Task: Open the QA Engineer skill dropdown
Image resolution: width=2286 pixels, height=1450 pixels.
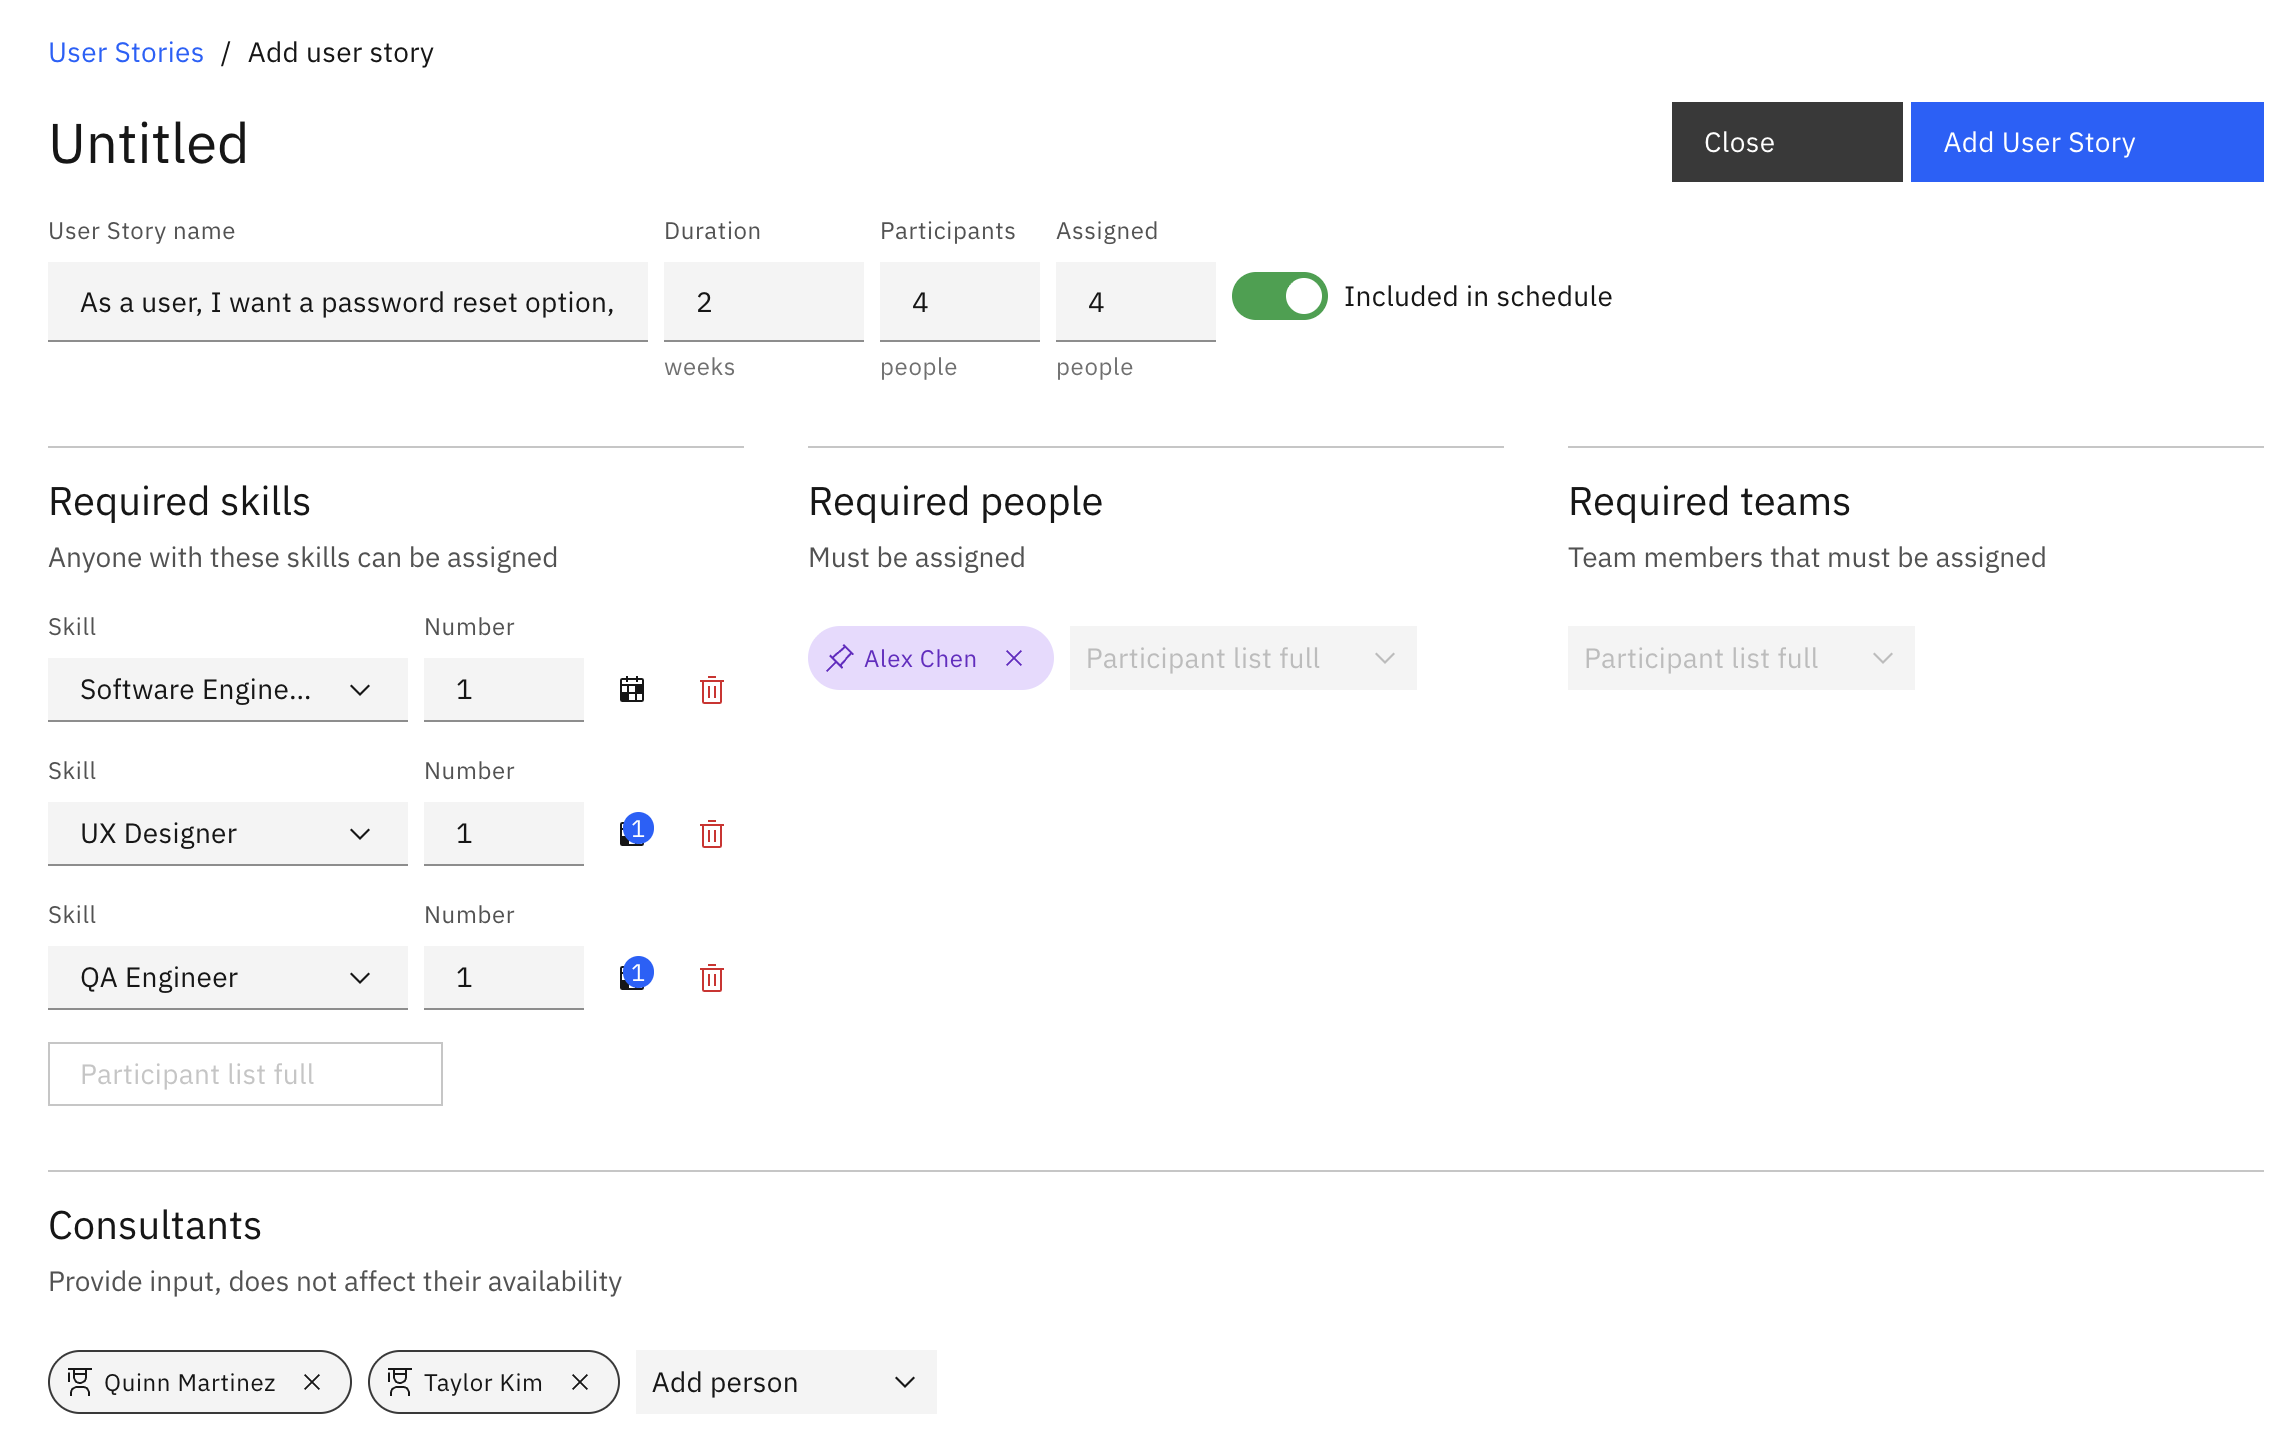Action: (x=228, y=978)
